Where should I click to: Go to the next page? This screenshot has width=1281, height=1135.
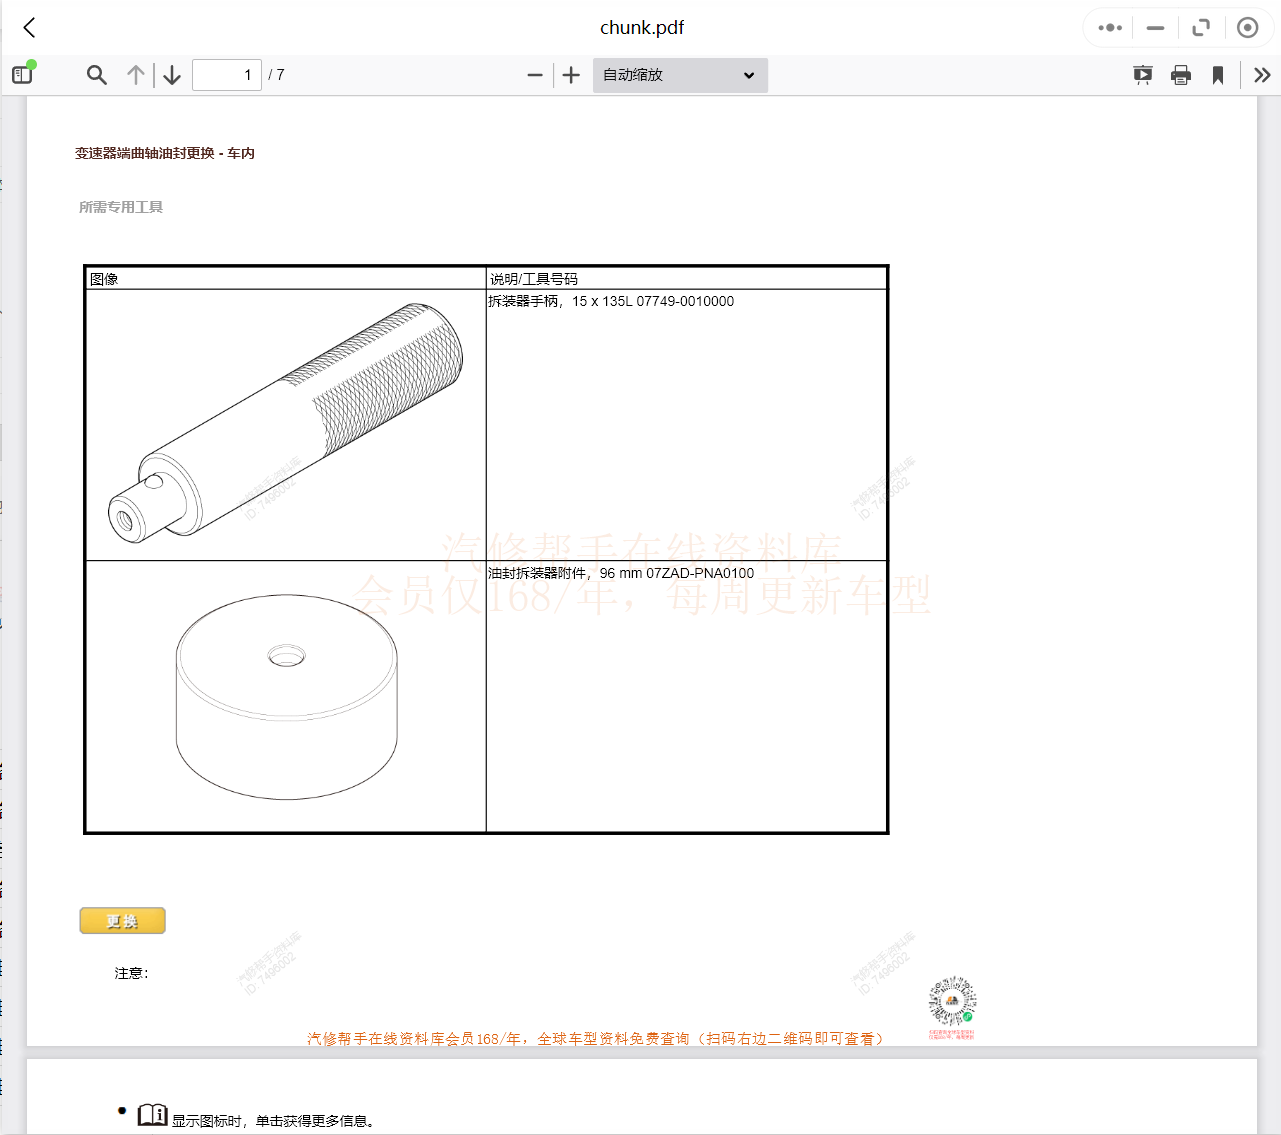tap(172, 75)
